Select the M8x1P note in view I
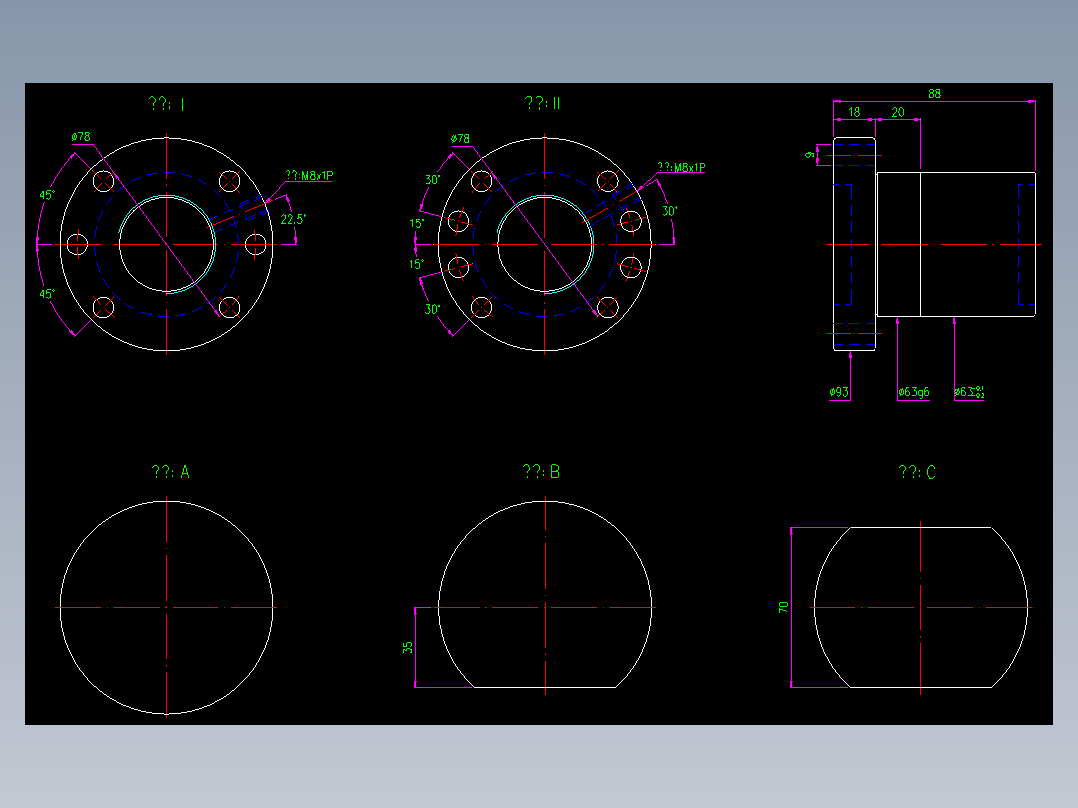 pos(309,175)
